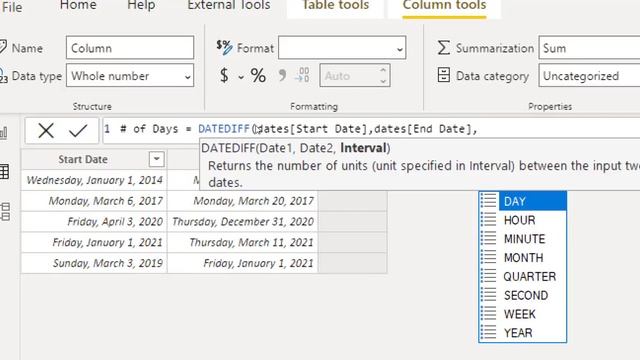
Task: Click cell Wednesday, January 1, 2014
Action: point(94,180)
